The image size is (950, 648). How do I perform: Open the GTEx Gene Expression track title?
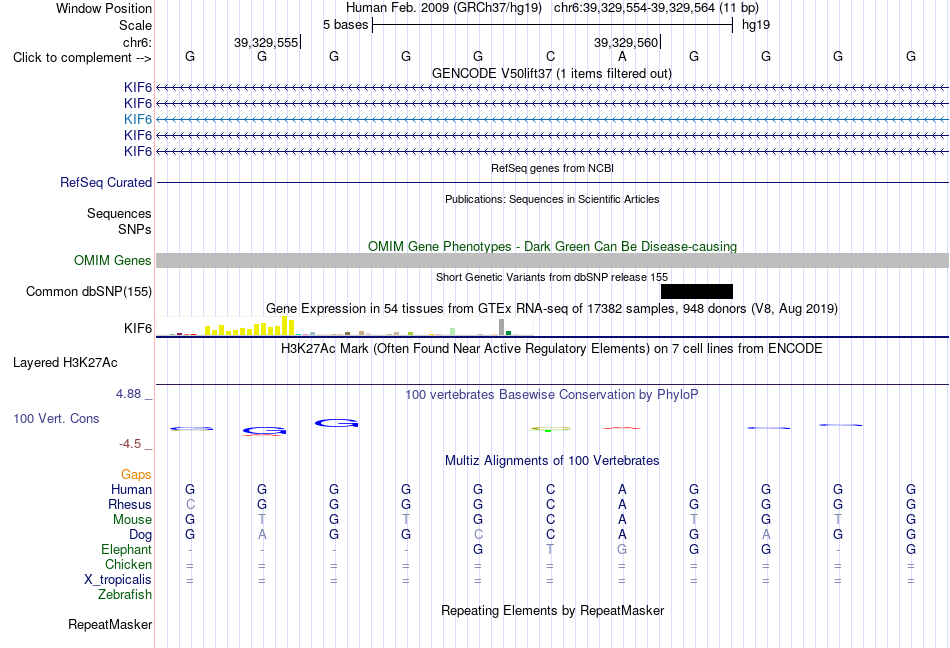(552, 309)
